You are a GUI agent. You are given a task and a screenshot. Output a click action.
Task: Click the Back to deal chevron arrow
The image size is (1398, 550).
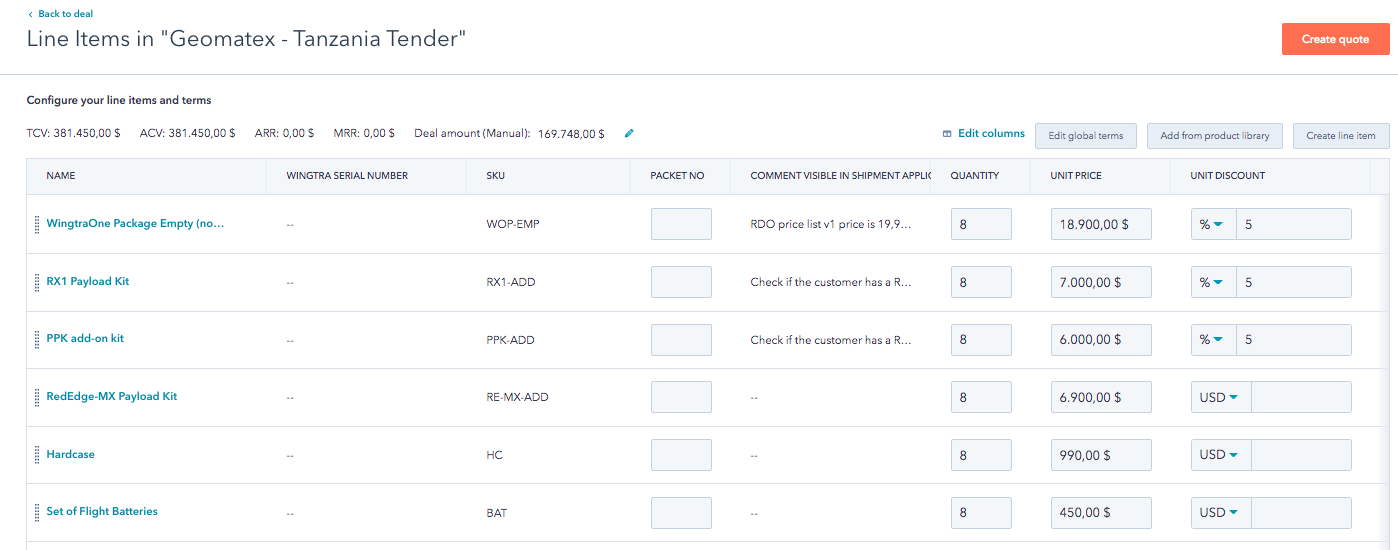click(x=31, y=14)
